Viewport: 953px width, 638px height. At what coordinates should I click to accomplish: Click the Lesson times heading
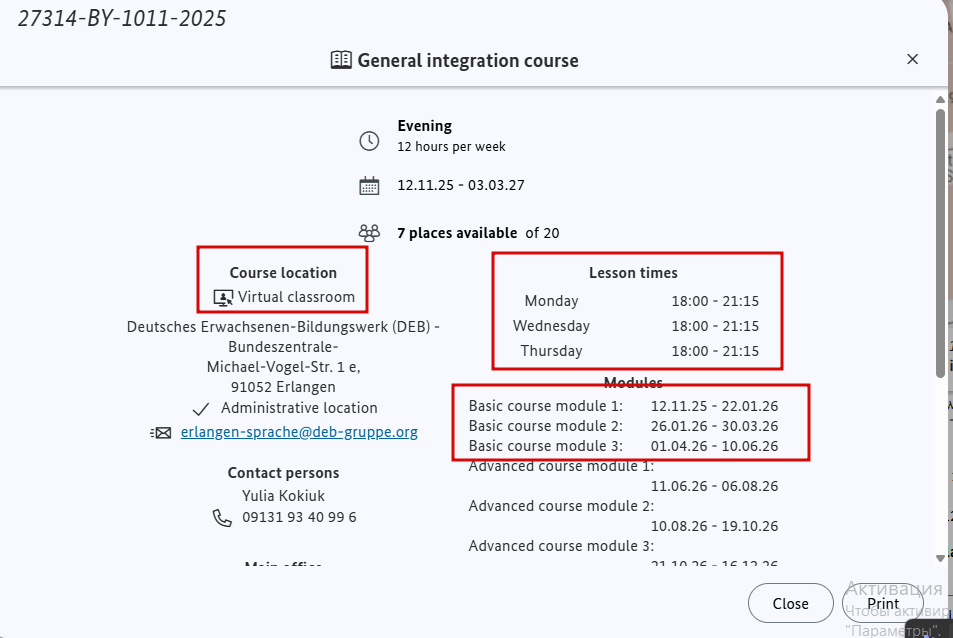point(633,273)
